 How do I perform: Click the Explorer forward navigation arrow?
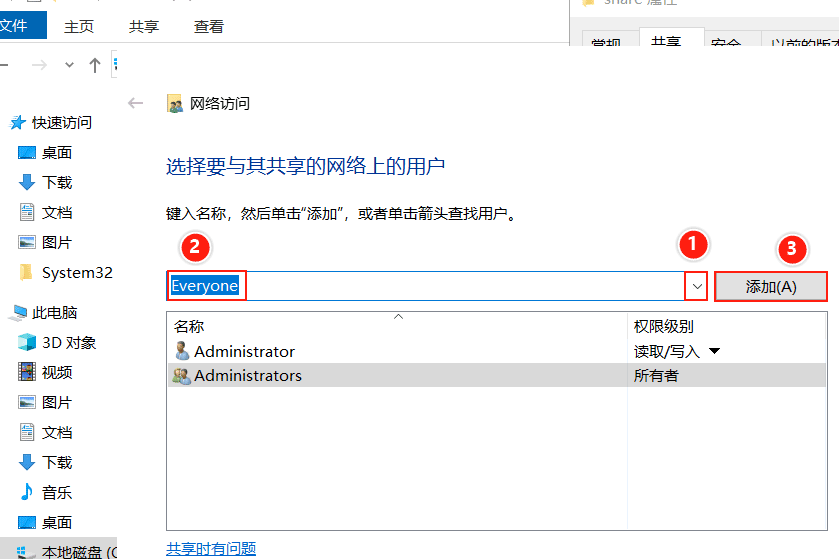(x=39, y=65)
